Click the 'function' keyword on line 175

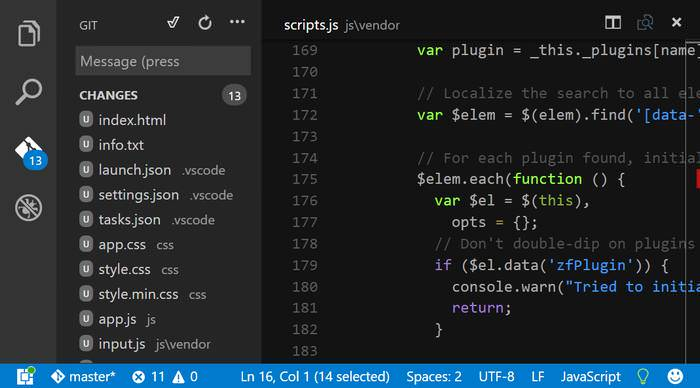click(x=547, y=179)
